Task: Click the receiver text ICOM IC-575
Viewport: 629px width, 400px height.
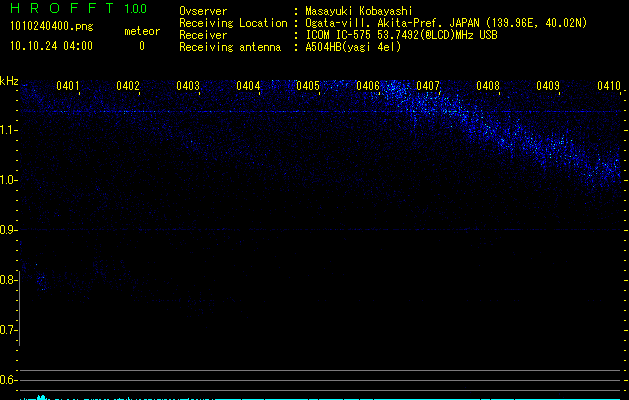Action: [338, 35]
